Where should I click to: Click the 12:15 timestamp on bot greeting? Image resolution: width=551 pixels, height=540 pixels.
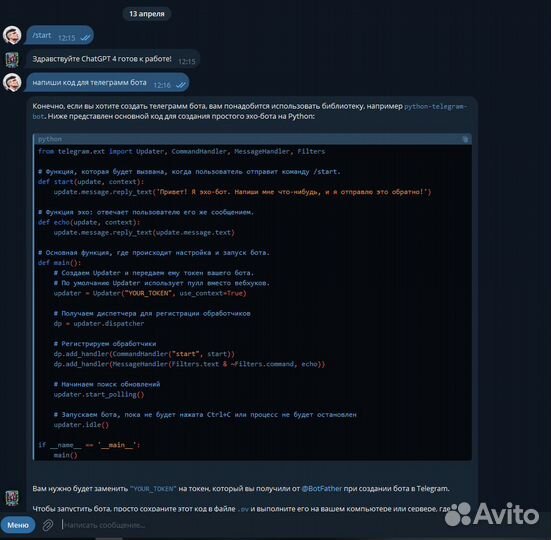tap(187, 61)
